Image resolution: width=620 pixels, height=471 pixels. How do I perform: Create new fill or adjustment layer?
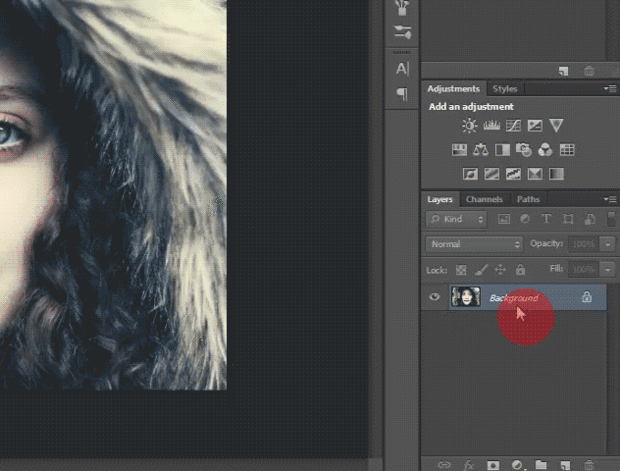517,465
